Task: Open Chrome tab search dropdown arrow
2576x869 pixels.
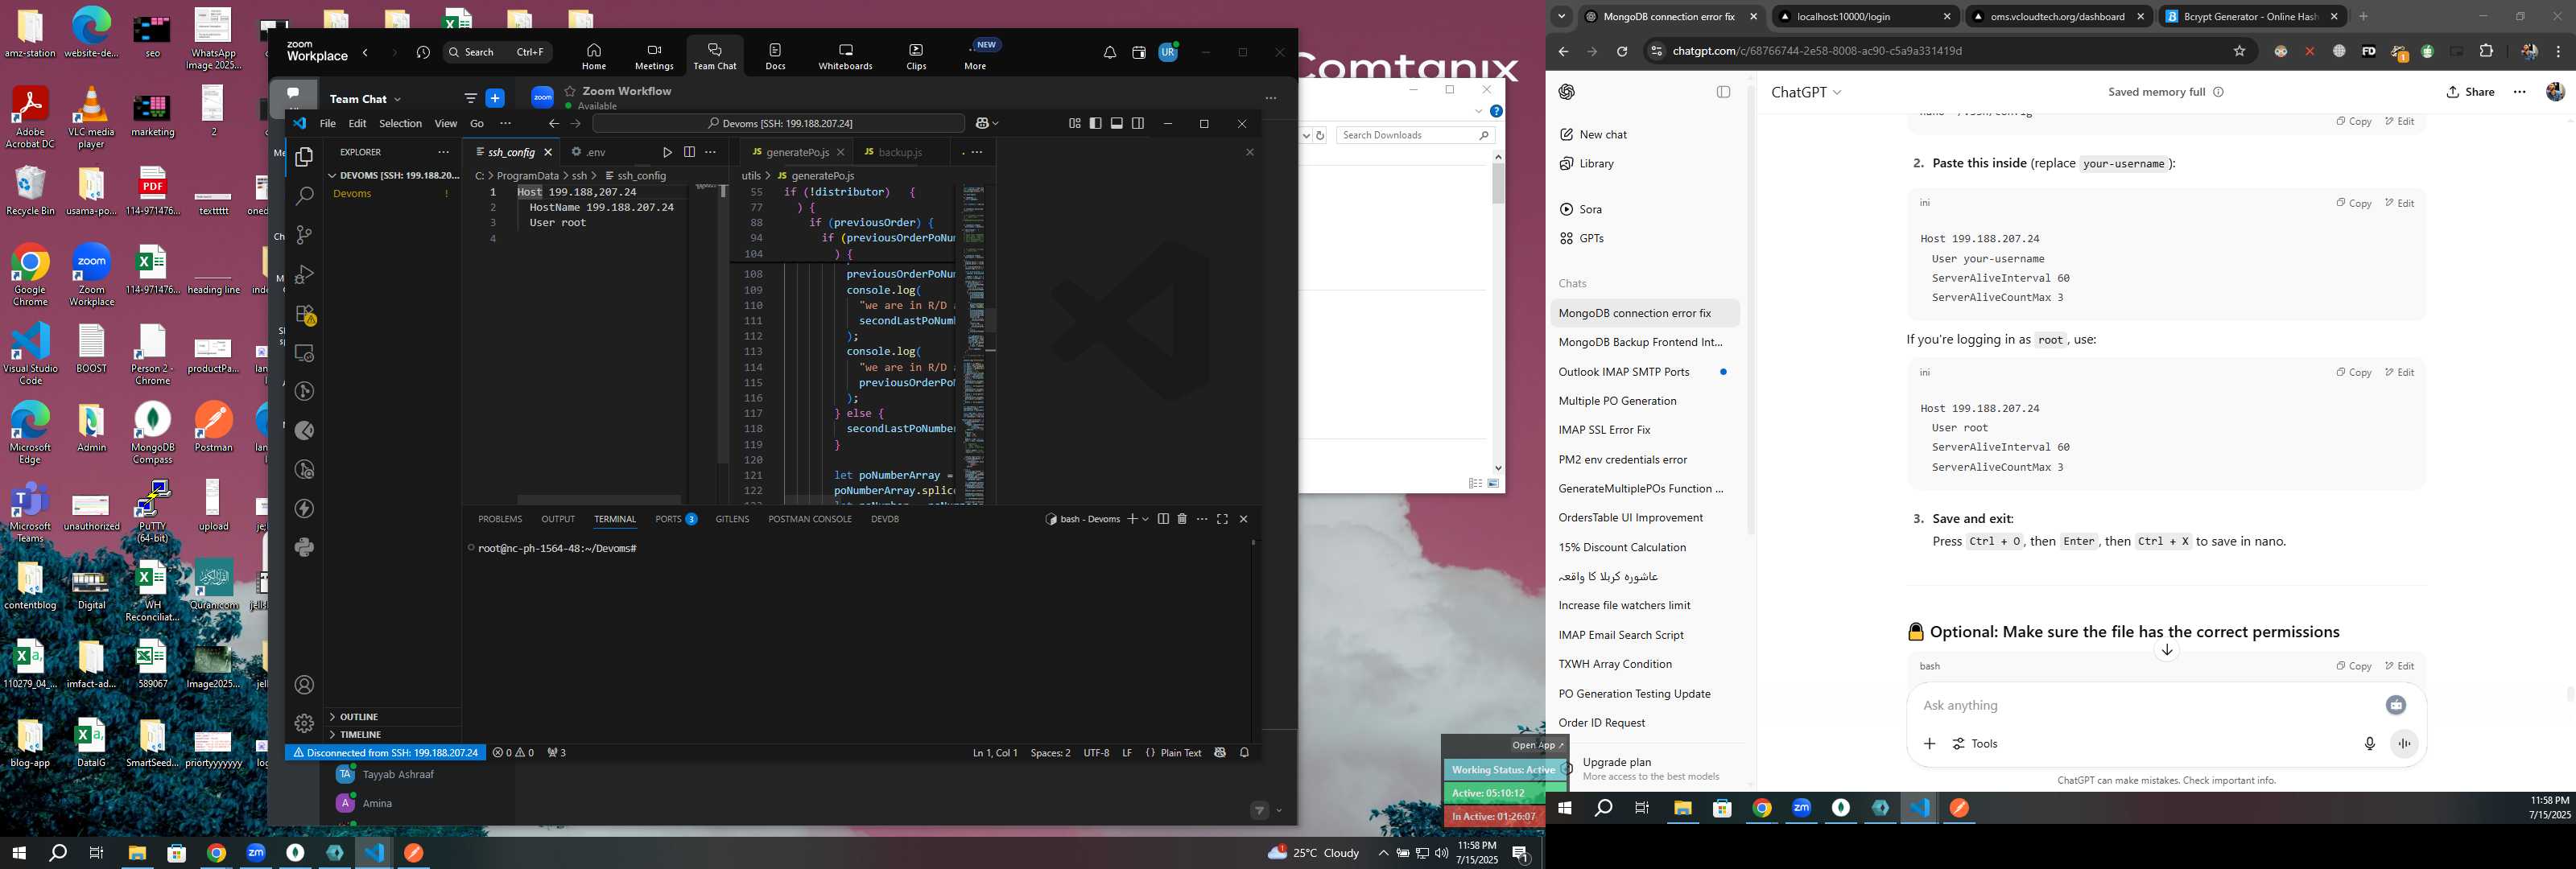Action: (x=1561, y=16)
